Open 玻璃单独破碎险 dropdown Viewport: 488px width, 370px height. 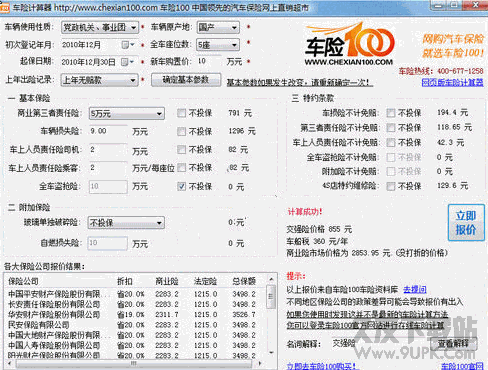pyautogui.click(x=126, y=222)
